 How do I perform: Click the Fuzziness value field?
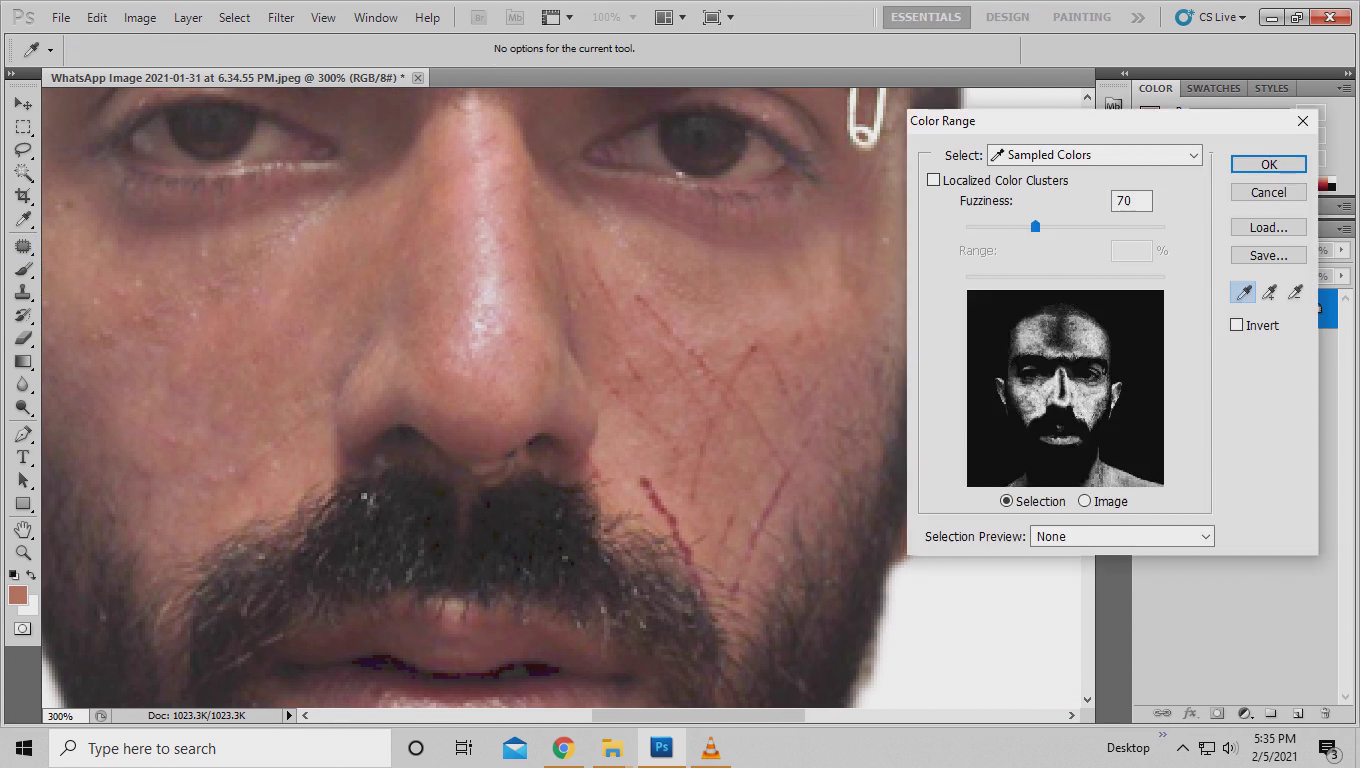pyautogui.click(x=1131, y=201)
